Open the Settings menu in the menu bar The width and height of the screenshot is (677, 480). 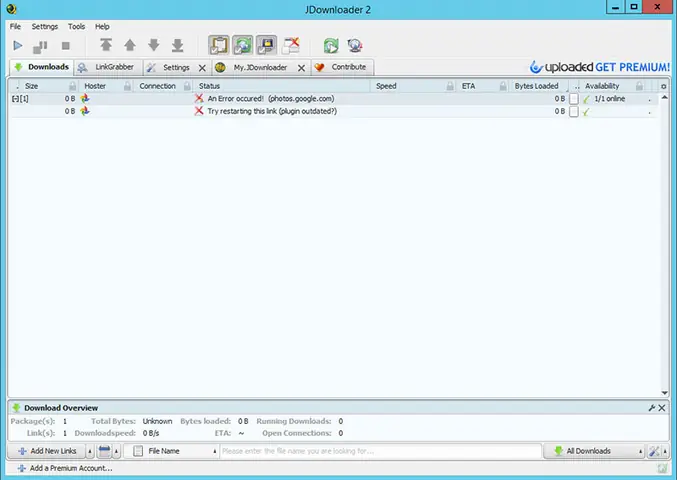tap(44, 26)
